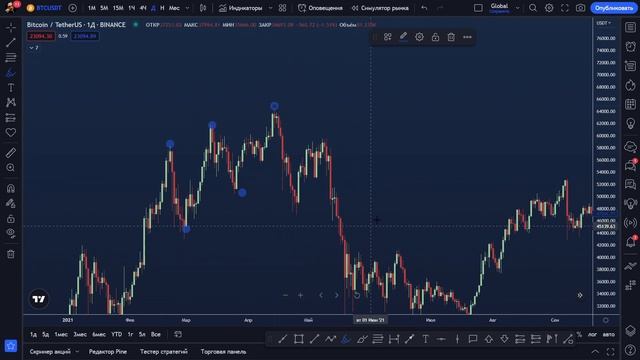Lock all drawing tools
The width and height of the screenshot is (640, 360).
point(11,219)
